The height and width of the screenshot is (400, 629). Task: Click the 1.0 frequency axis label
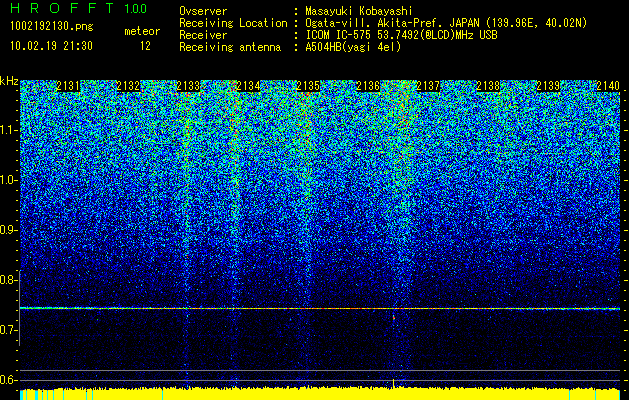(x=8, y=180)
